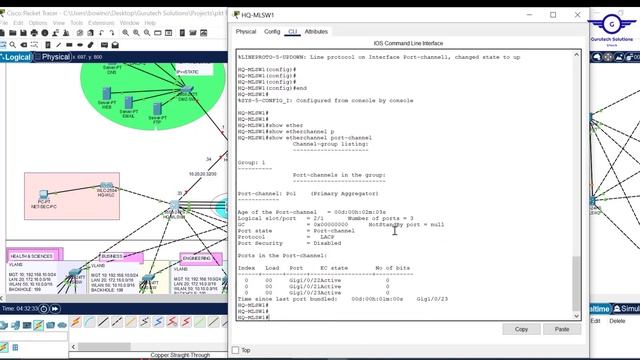
Task: Select the Delete tool icon
Action: (x=23, y=45)
